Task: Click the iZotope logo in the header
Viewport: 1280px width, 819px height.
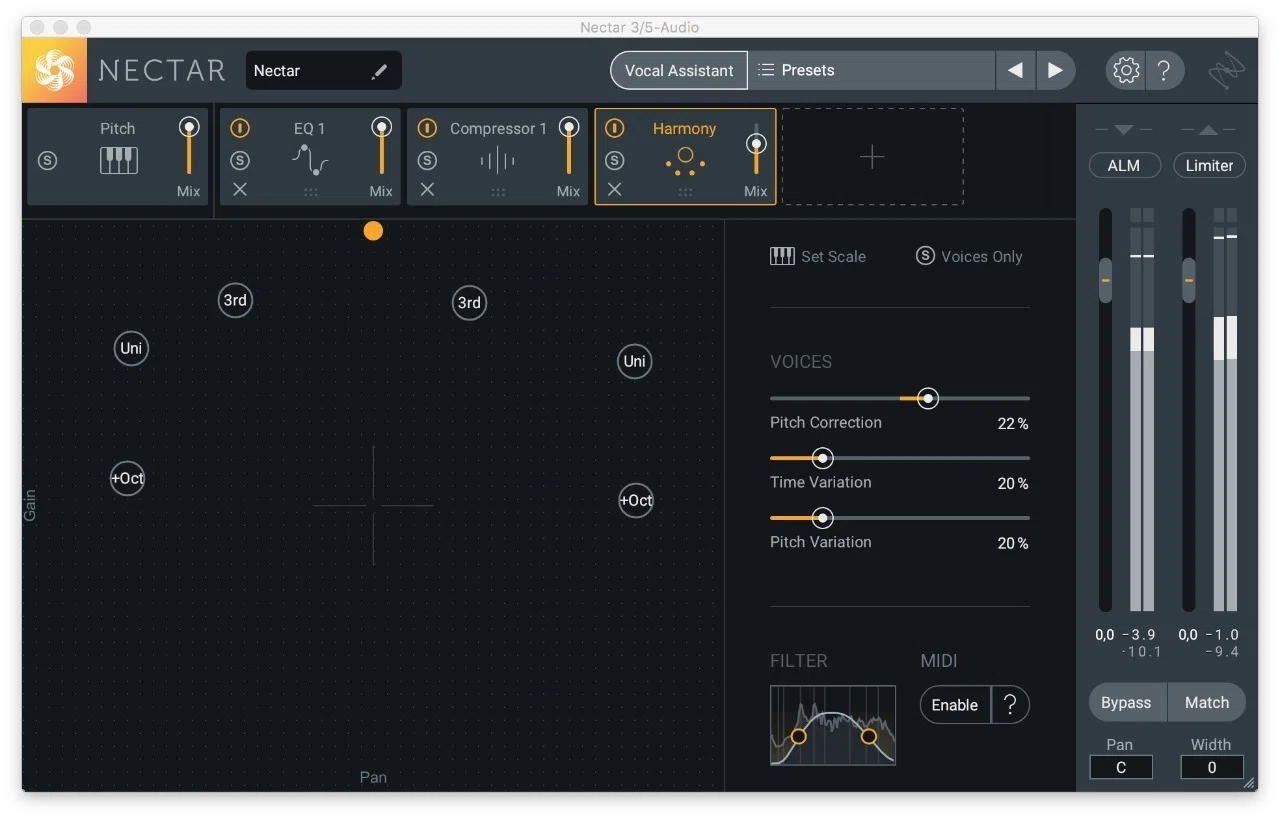Action: [1226, 71]
